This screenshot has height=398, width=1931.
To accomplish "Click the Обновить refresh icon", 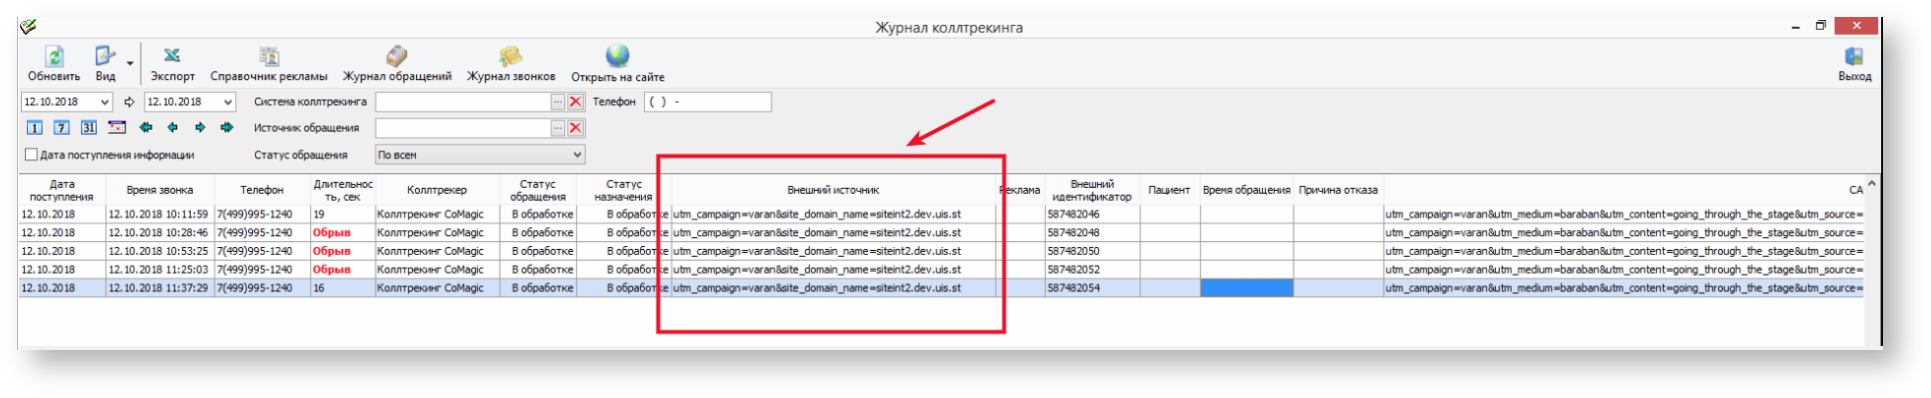I will pos(55,56).
